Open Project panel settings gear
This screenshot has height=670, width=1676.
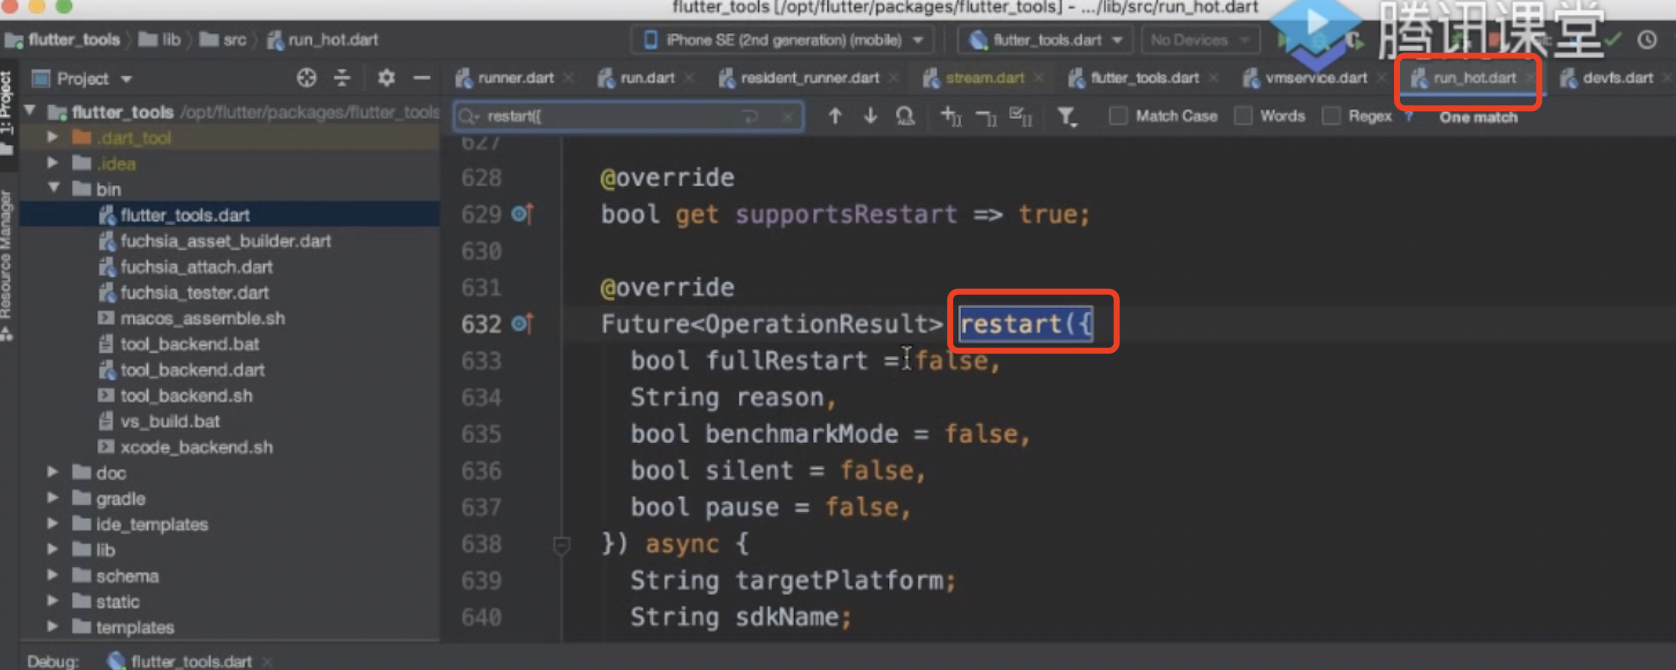pos(386,78)
